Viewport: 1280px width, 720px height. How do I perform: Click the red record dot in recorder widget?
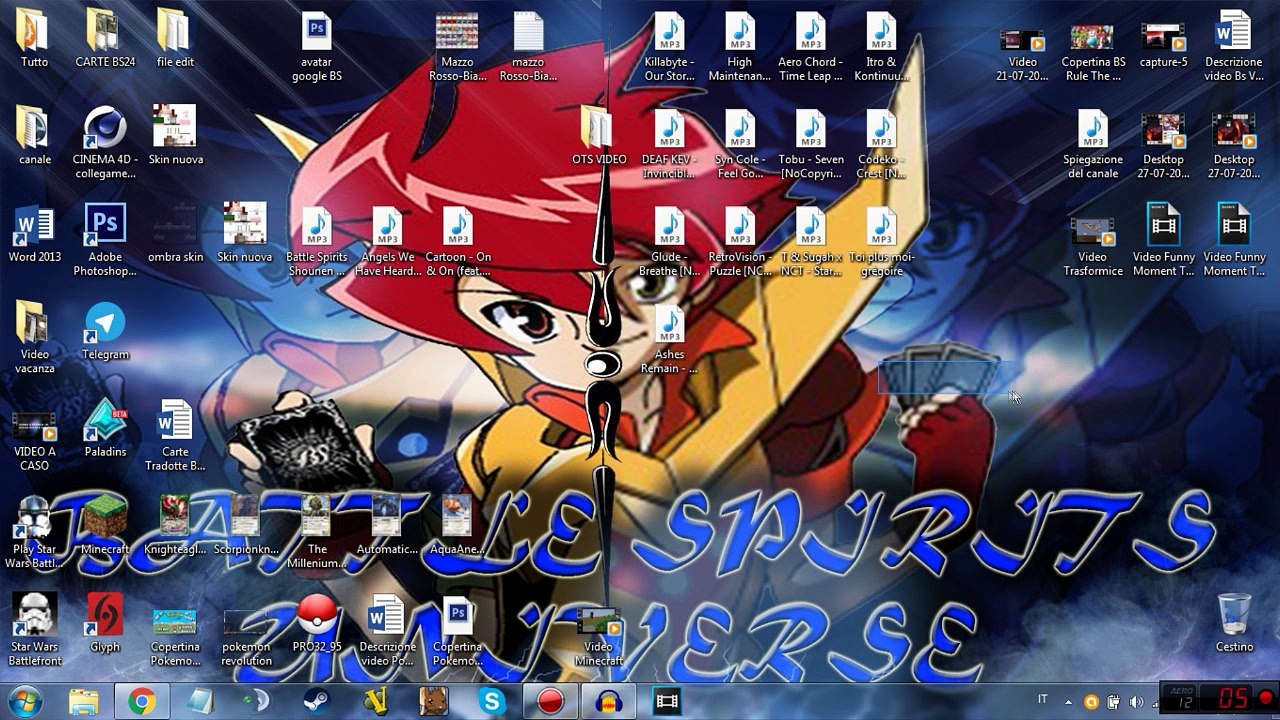(x=1265, y=698)
